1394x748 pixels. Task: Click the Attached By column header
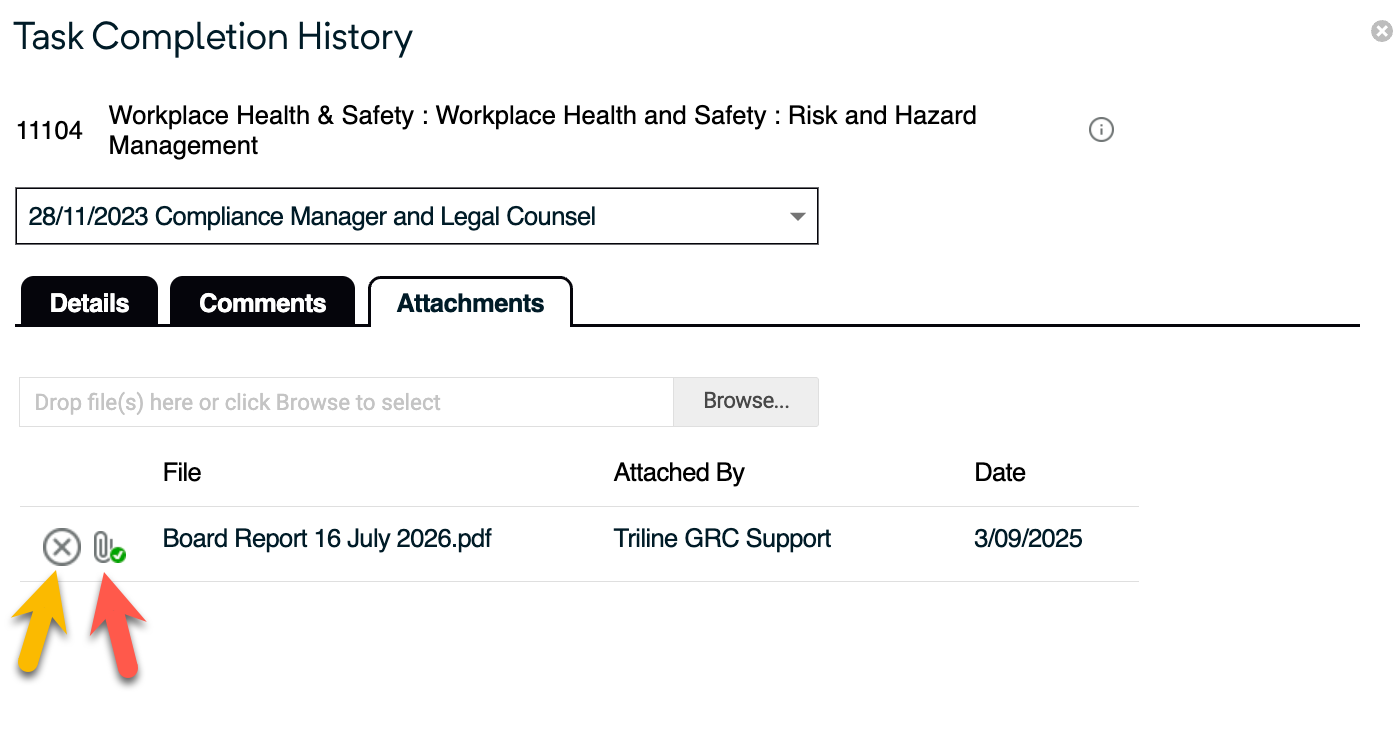pyautogui.click(x=679, y=473)
